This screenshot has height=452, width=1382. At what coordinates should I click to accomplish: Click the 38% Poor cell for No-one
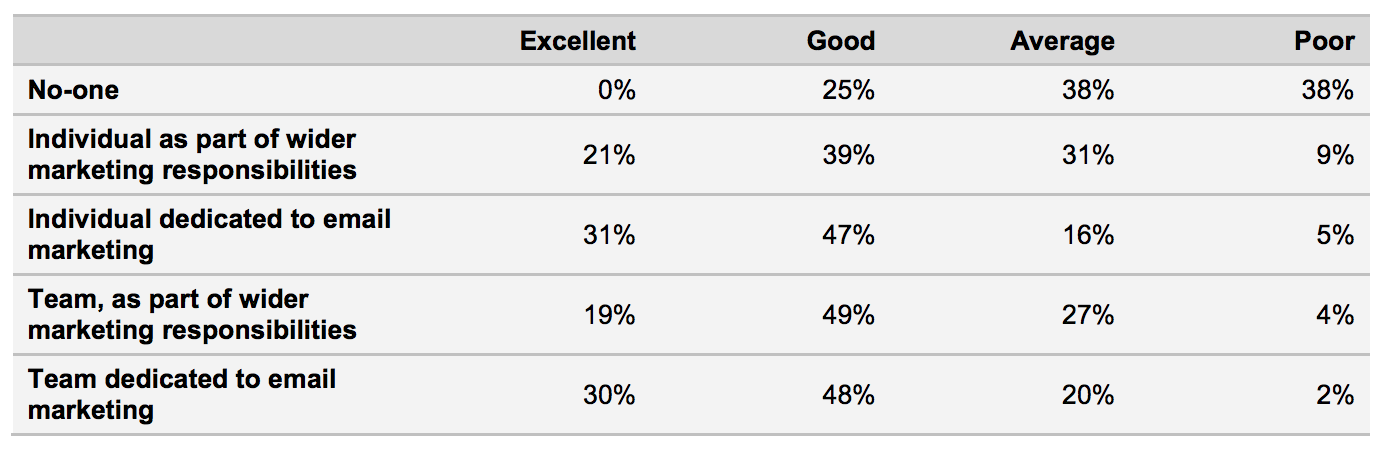pos(1328,90)
